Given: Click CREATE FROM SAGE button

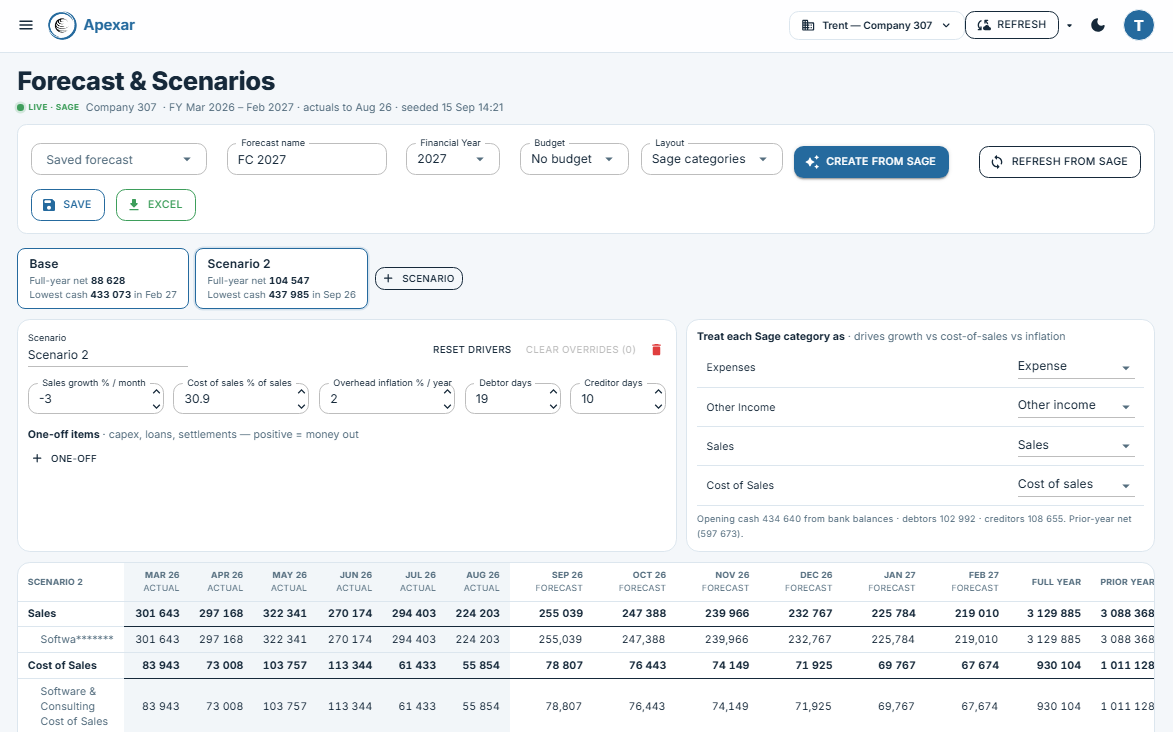Looking at the screenshot, I should tap(871, 162).
